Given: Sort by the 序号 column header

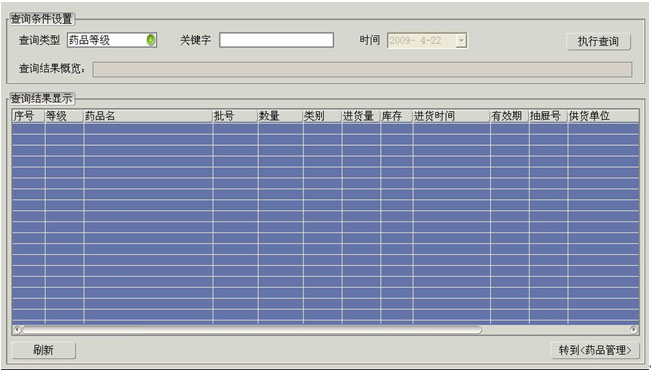Looking at the screenshot, I should (x=28, y=116).
